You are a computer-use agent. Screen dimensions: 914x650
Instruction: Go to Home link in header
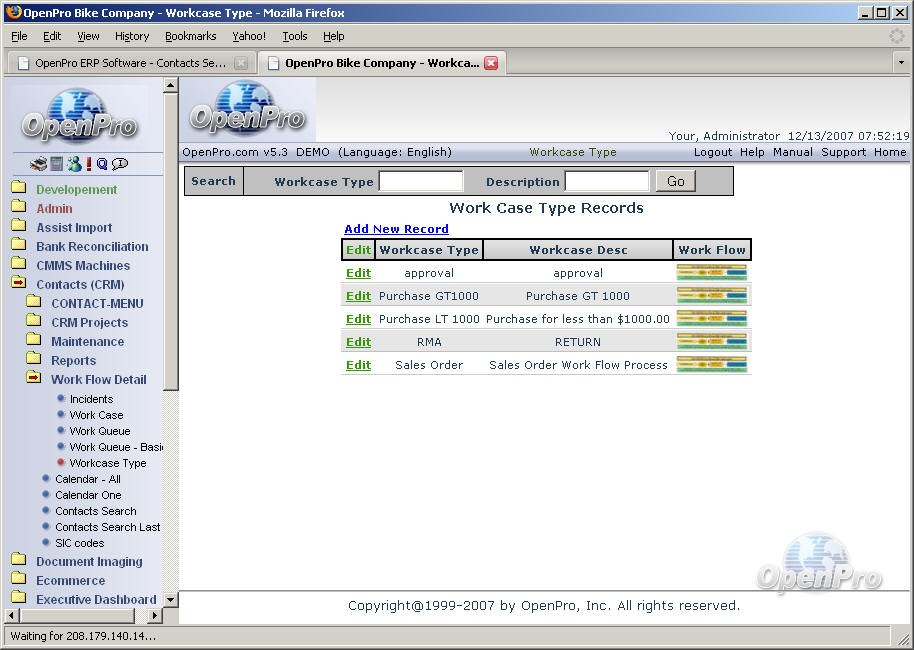point(890,152)
